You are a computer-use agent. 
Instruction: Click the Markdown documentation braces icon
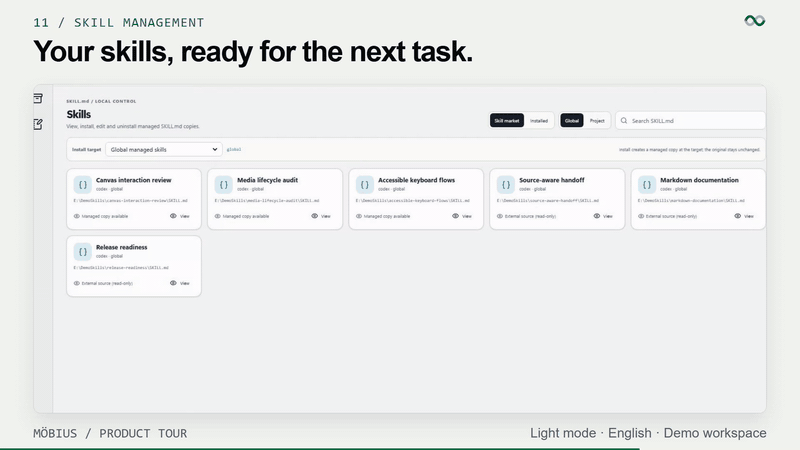tap(646, 185)
